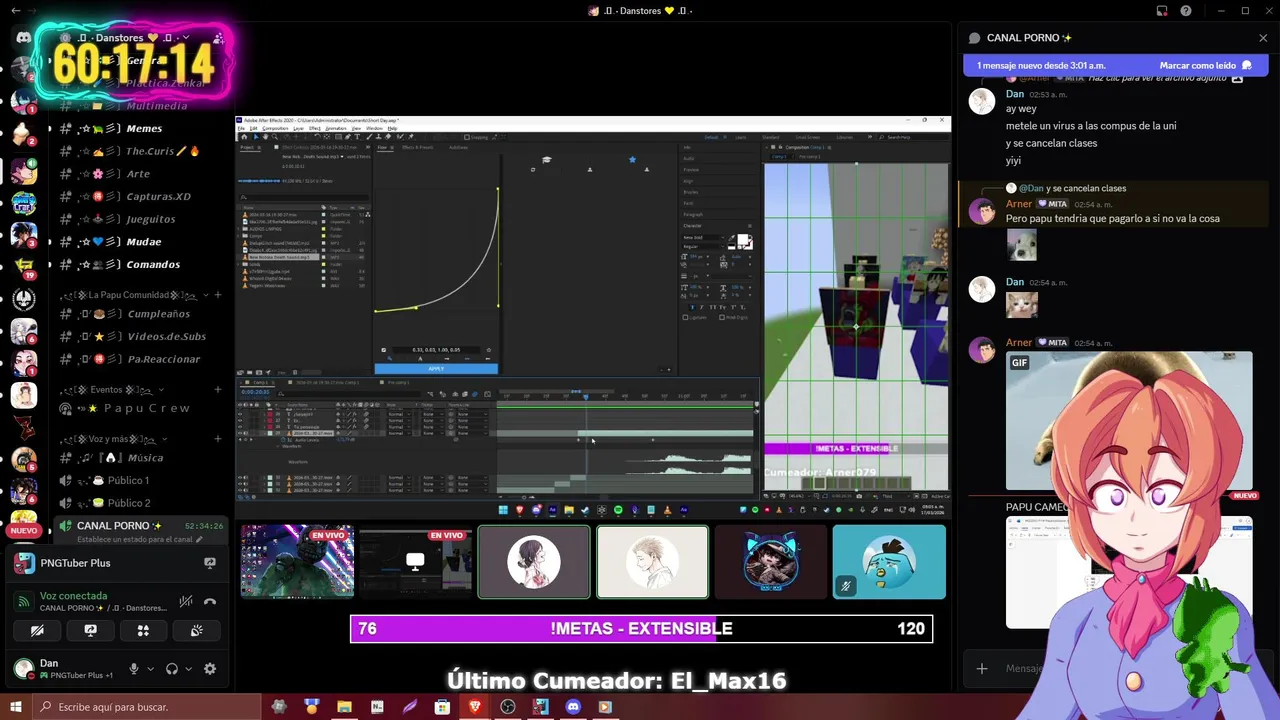Close the chat panel with X

(1263, 38)
